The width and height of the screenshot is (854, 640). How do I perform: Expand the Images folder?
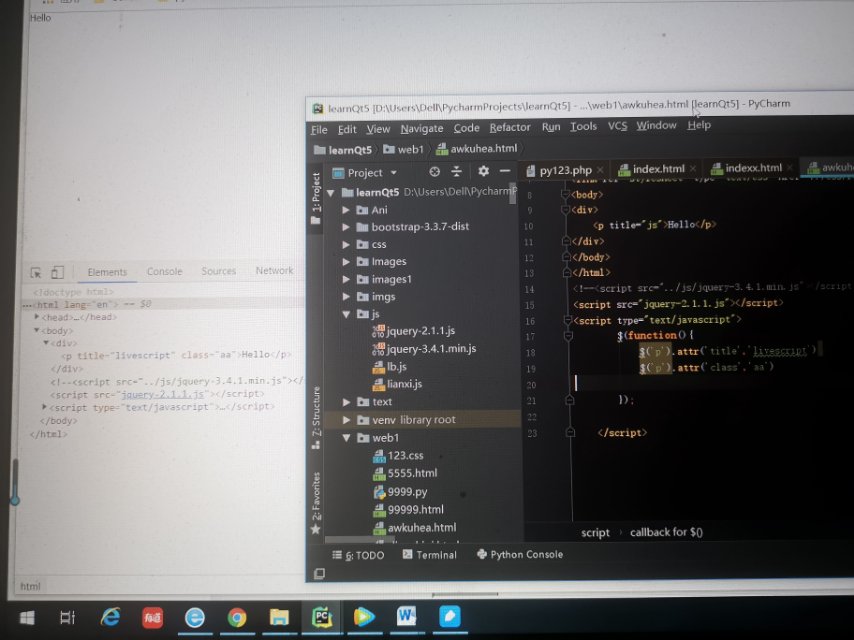tap(346, 262)
